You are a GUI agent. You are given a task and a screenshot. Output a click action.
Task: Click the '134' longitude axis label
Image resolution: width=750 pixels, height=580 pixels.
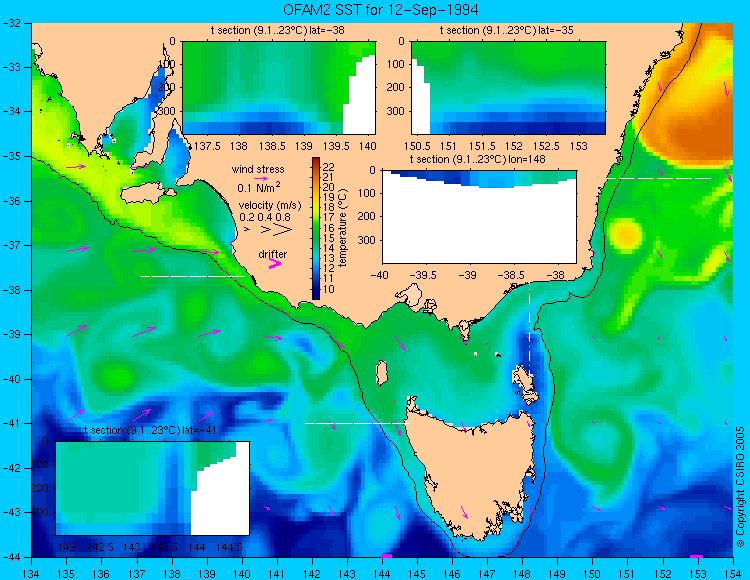click(x=31, y=574)
